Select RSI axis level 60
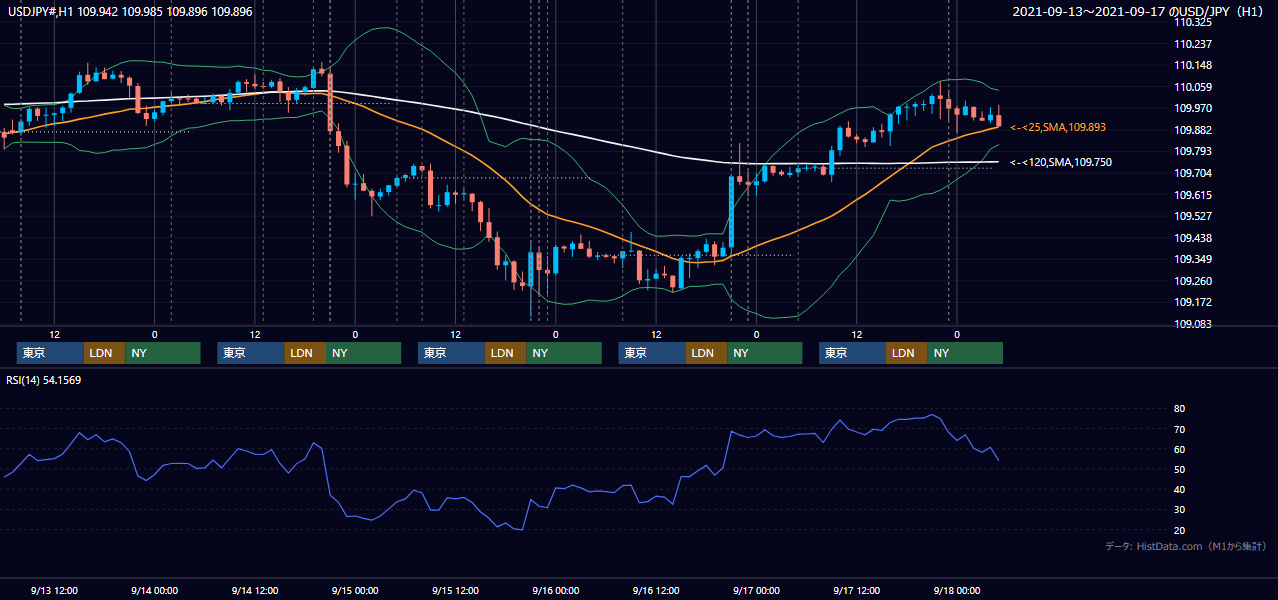This screenshot has height=600, width=1278. tap(1180, 449)
